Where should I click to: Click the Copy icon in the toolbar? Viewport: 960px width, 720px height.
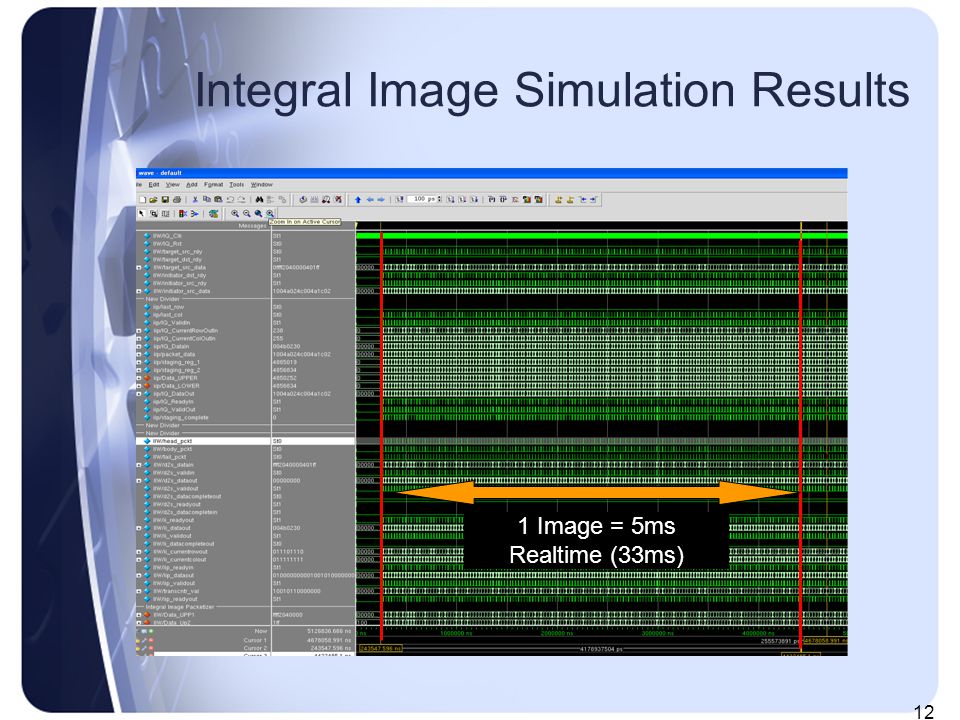pyautogui.click(x=207, y=200)
